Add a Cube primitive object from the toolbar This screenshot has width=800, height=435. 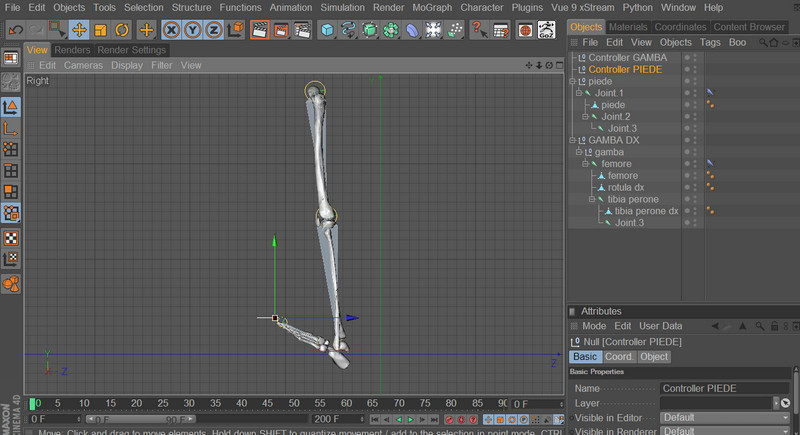327,30
